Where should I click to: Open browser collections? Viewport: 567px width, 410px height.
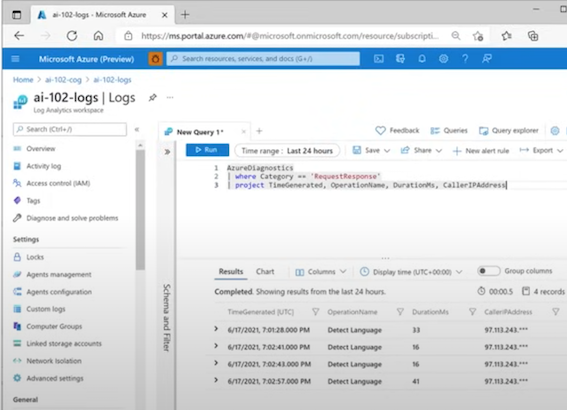(533, 35)
